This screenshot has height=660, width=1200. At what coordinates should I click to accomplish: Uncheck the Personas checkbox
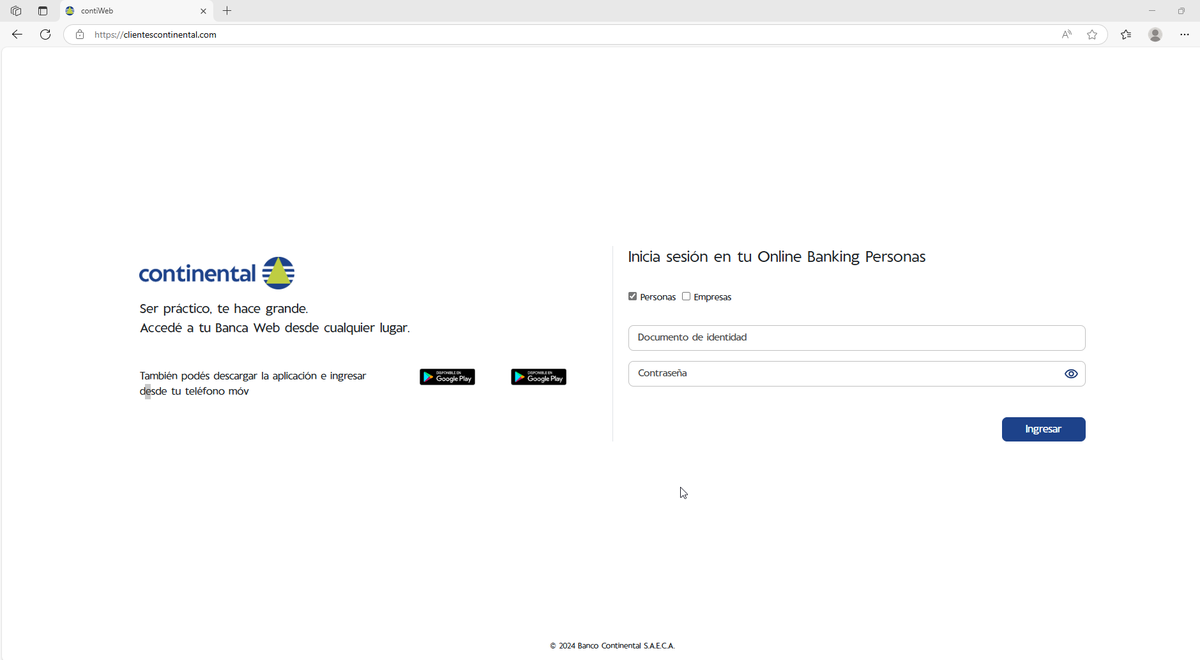(632, 297)
